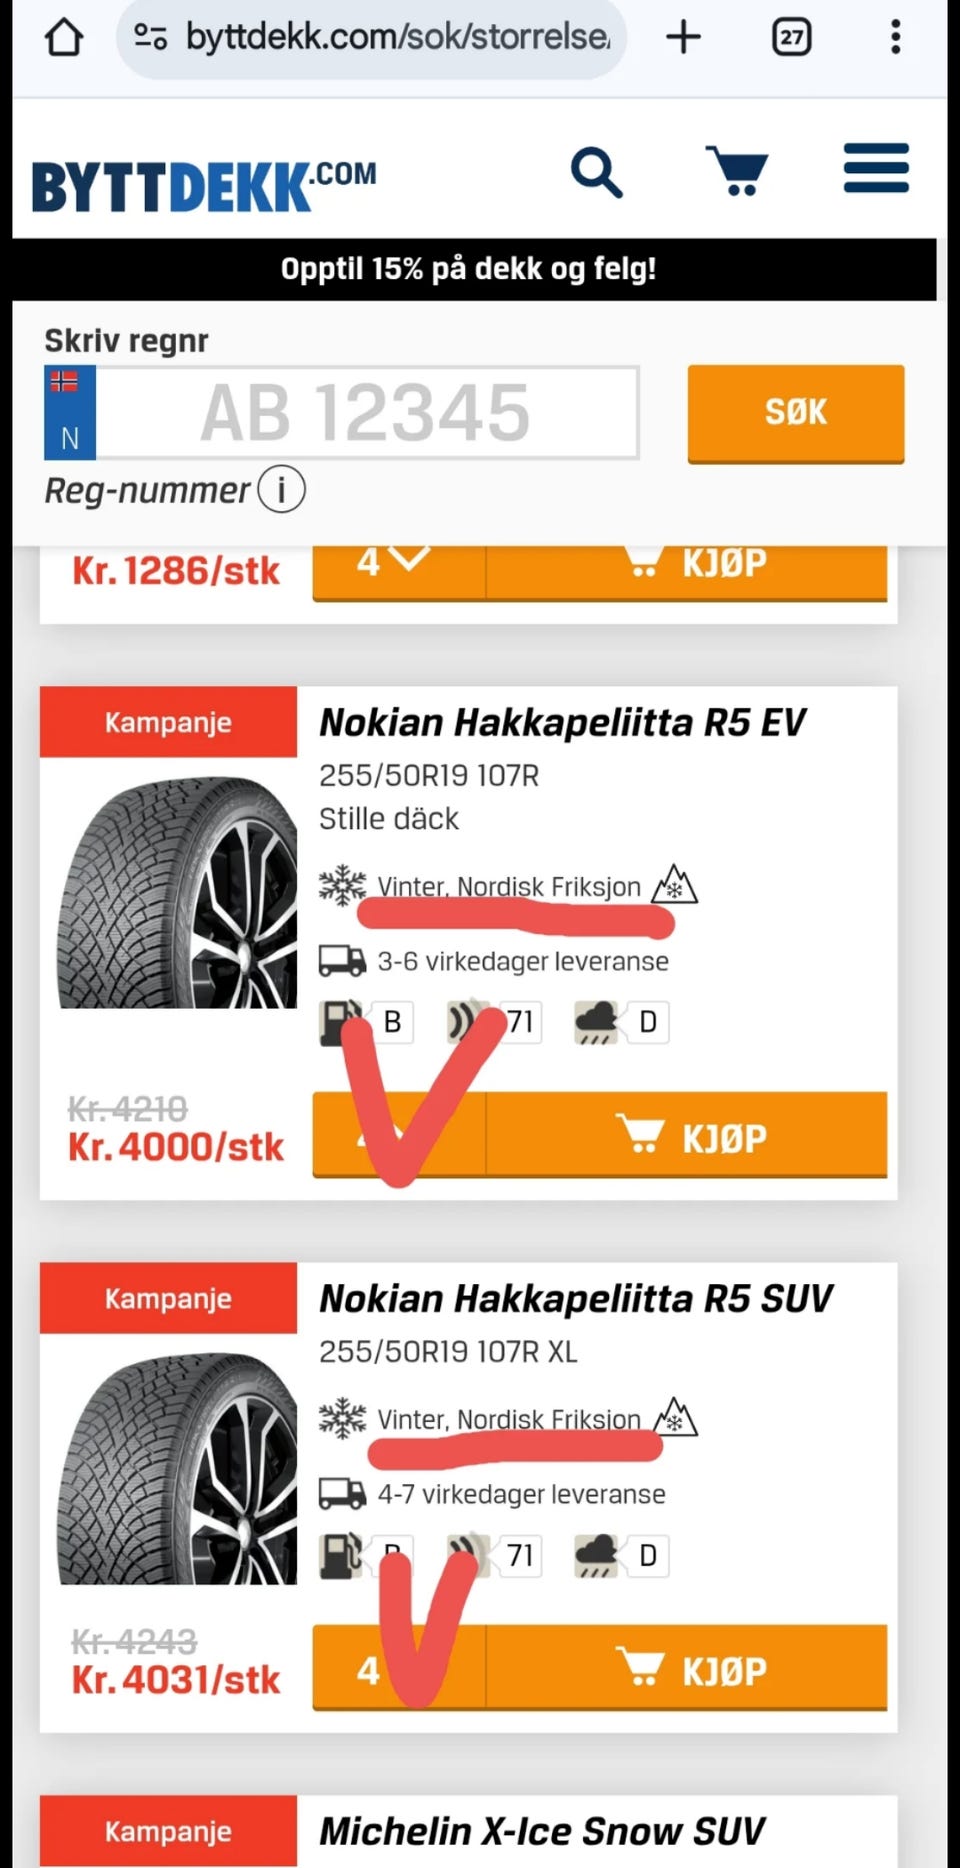Click the Opptil 15% på dekk banner
This screenshot has height=1868, width=960.
468,269
